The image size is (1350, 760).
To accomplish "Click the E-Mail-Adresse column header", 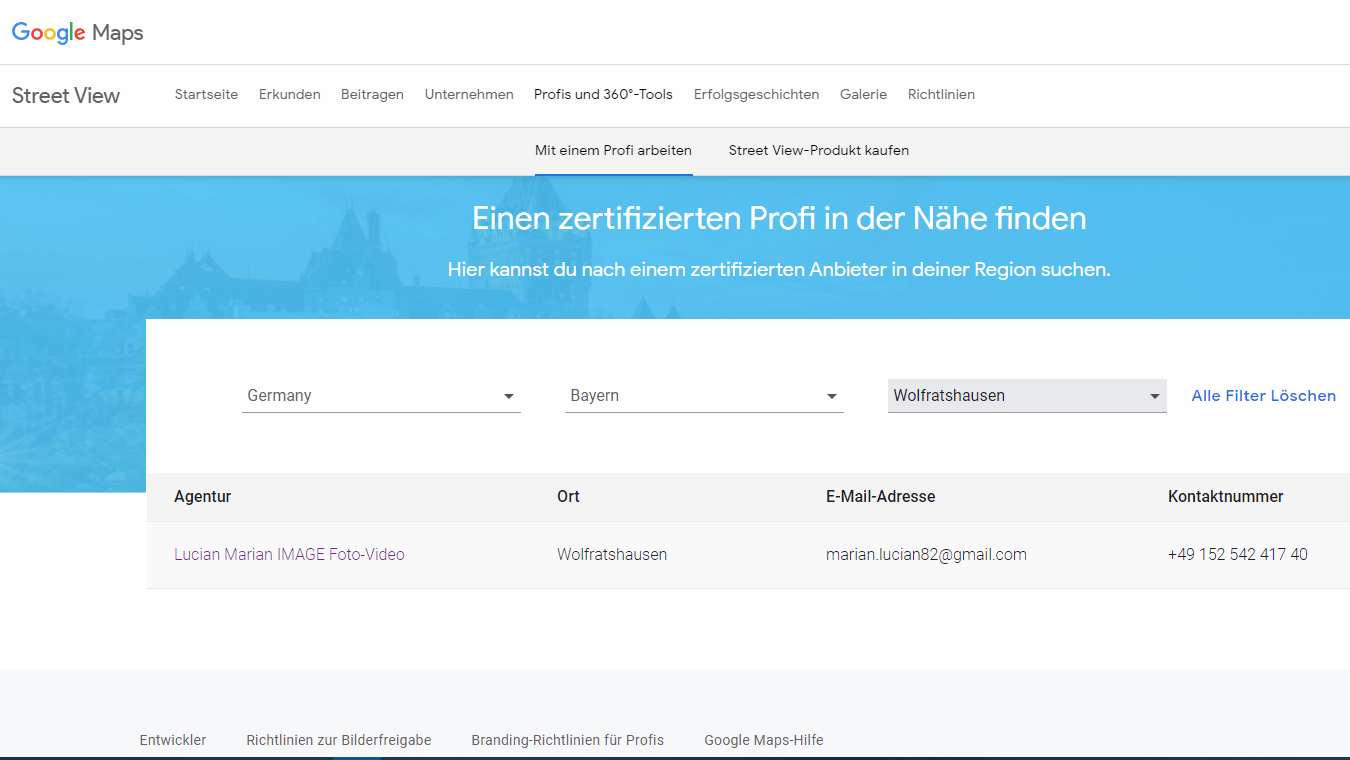I will tap(880, 497).
